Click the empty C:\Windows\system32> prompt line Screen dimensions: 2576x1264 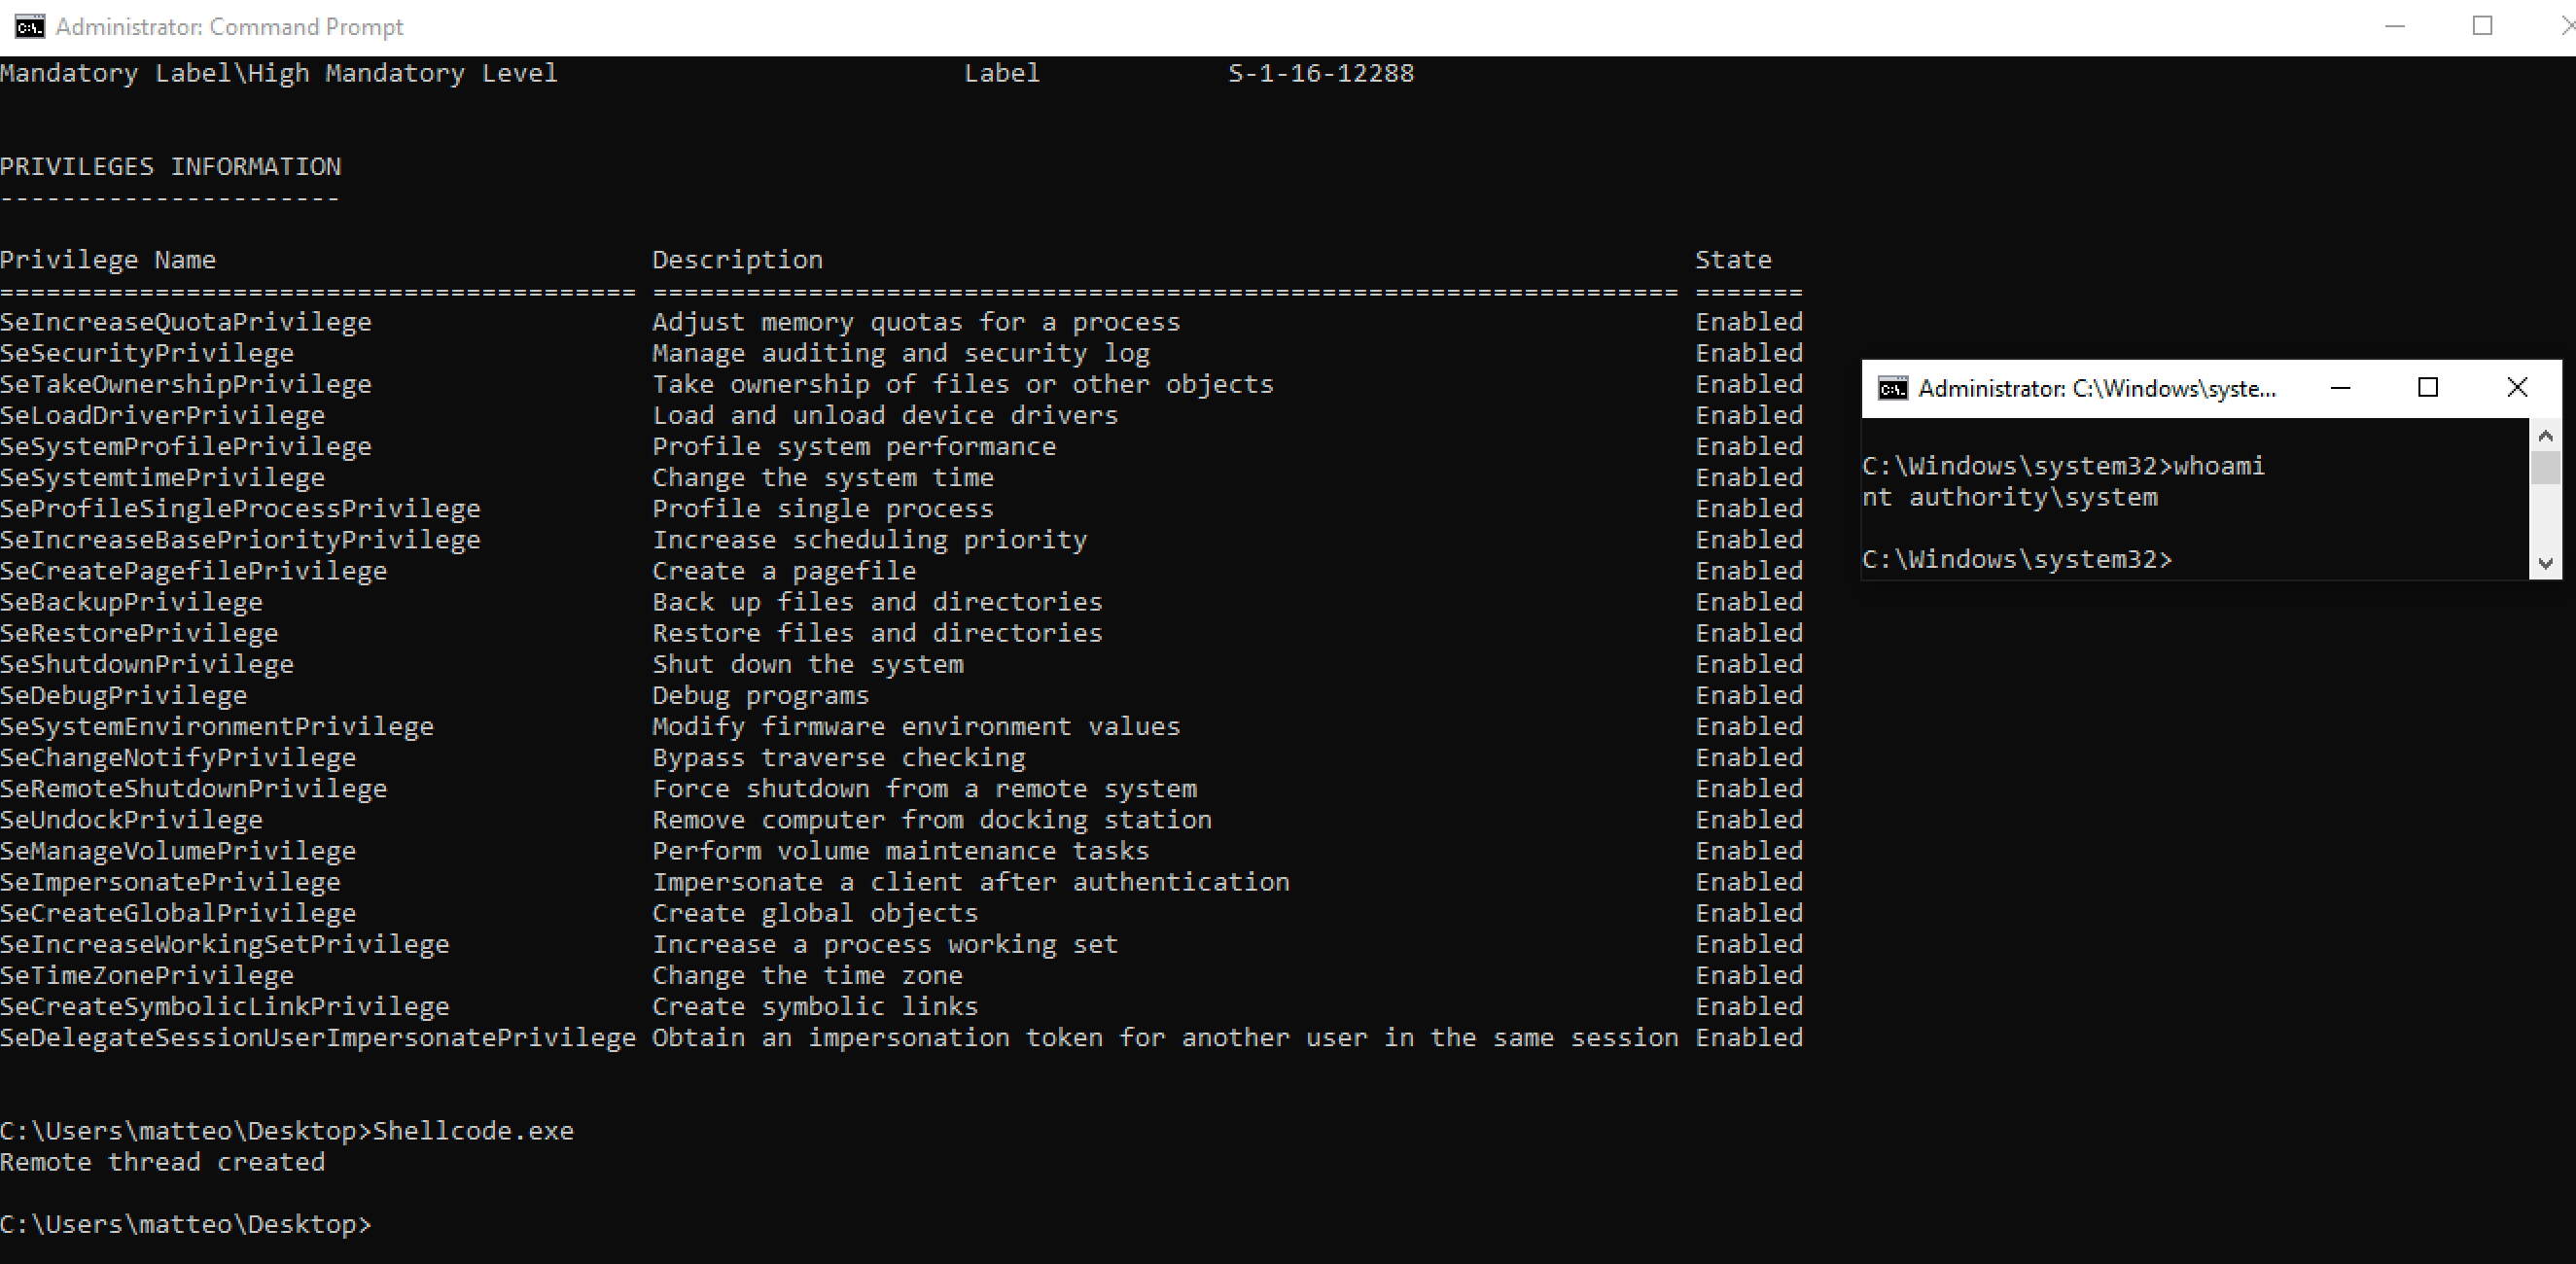pos(2016,560)
